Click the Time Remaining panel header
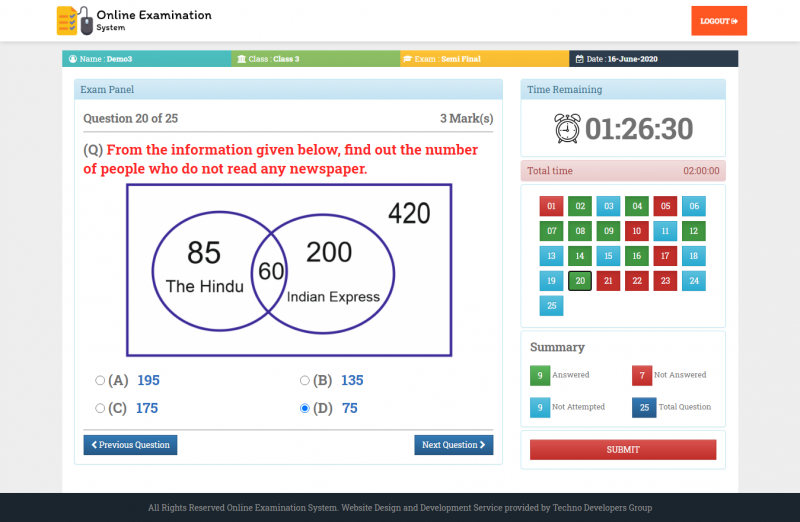The height and width of the screenshot is (522, 800). pyautogui.click(x=623, y=89)
